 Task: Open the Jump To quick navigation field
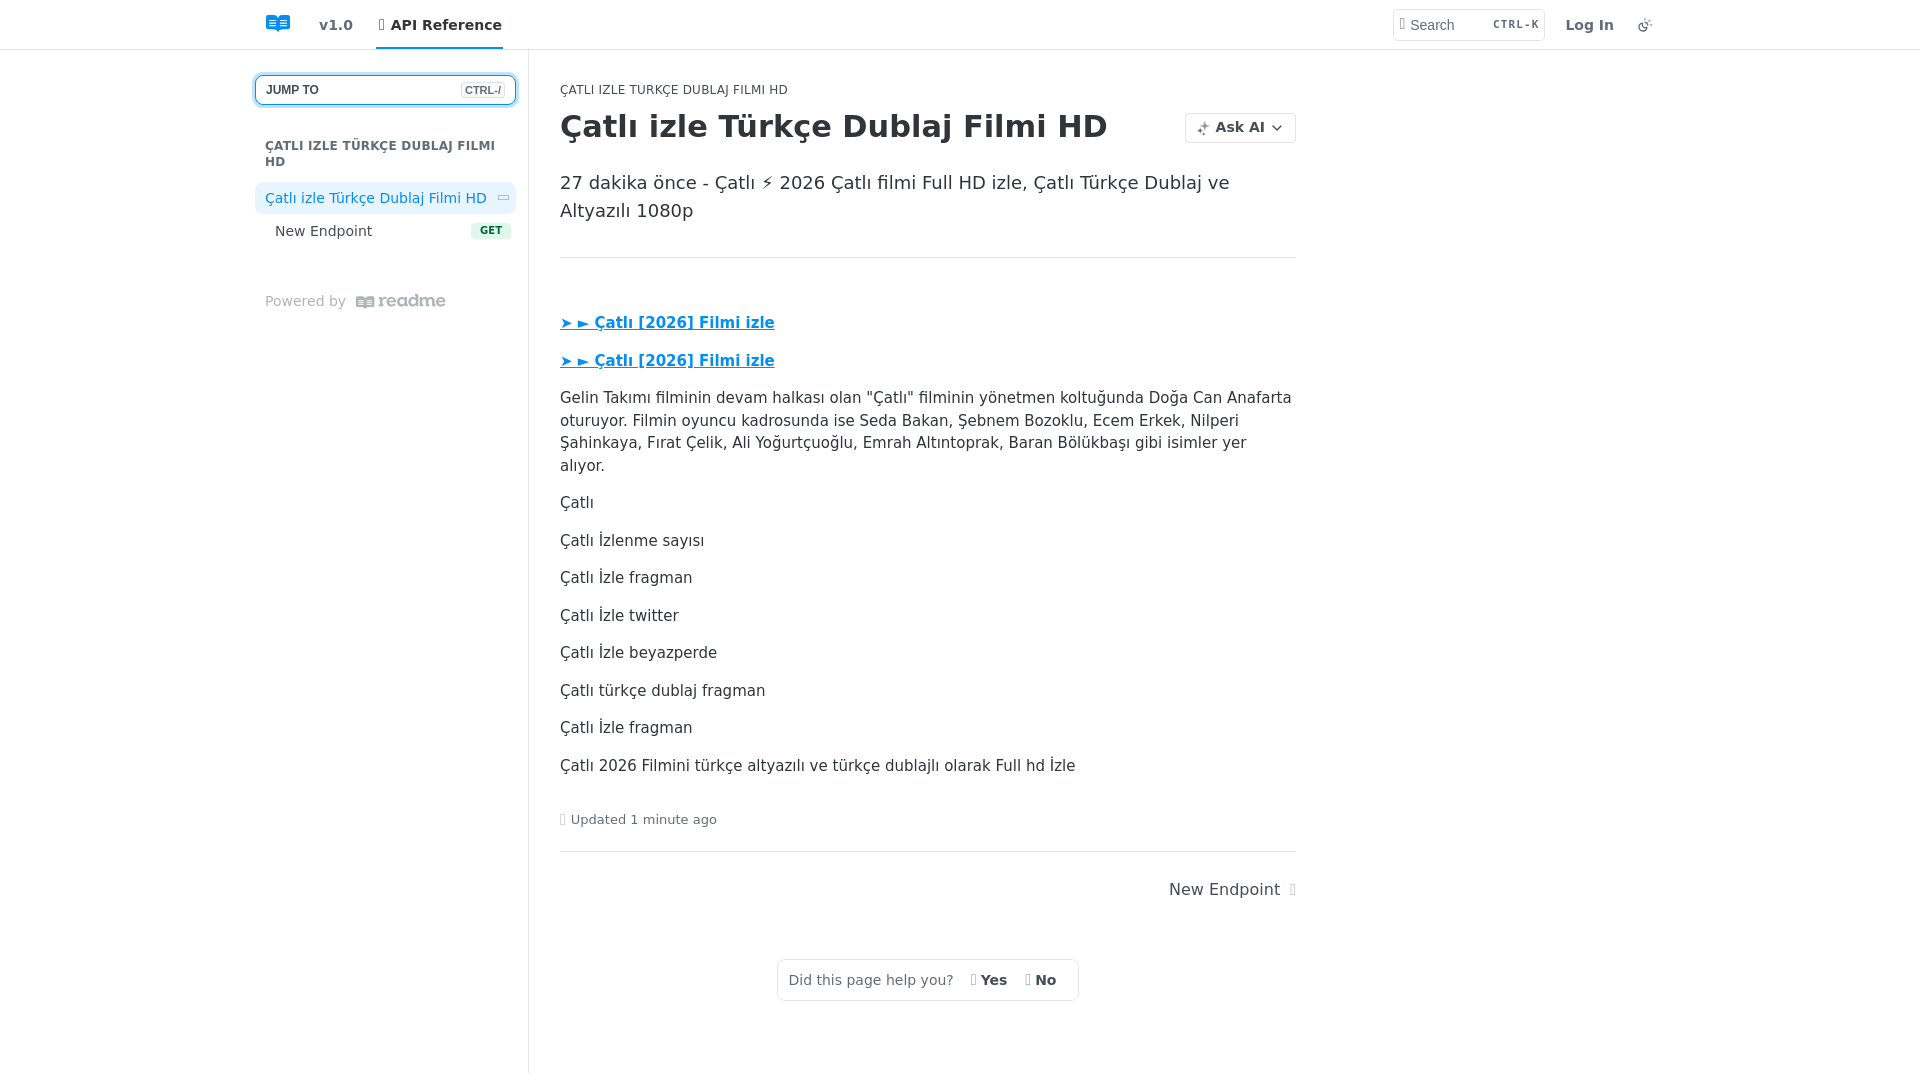(385, 90)
